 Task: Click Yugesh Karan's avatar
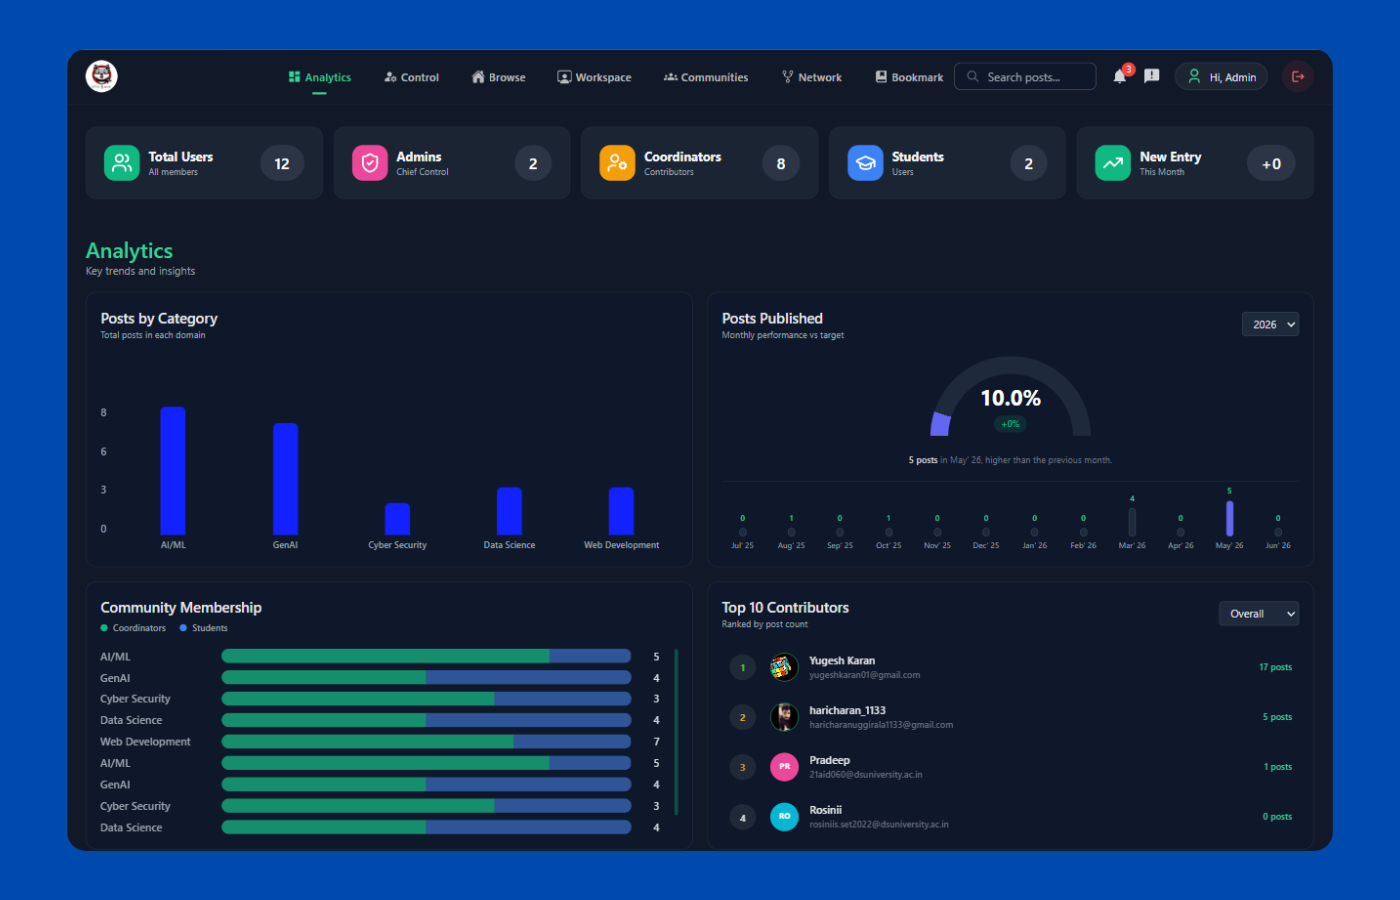tap(784, 667)
